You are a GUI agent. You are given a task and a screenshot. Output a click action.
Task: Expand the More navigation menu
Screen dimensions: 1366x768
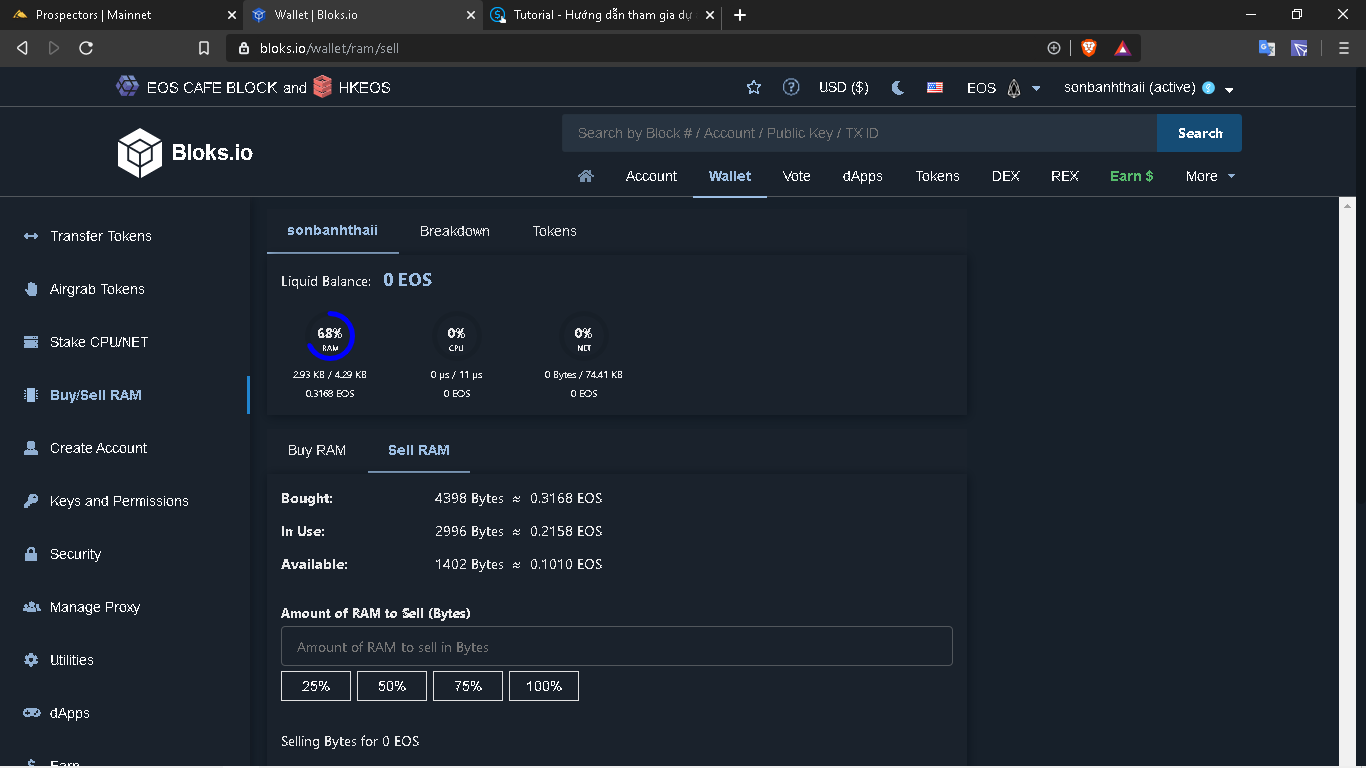tap(1210, 176)
